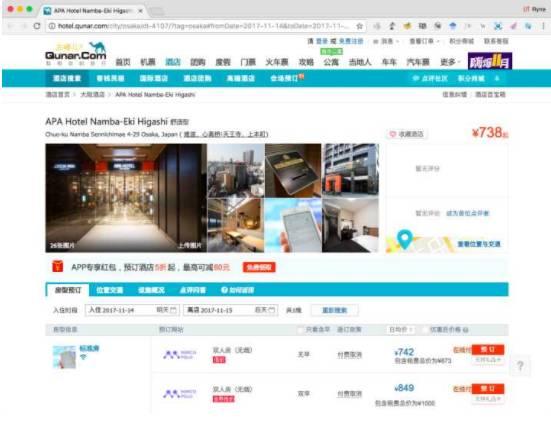The image size is (551, 422).
Task: Expand the 更多 dropdown in main navigation
Action: (450, 62)
